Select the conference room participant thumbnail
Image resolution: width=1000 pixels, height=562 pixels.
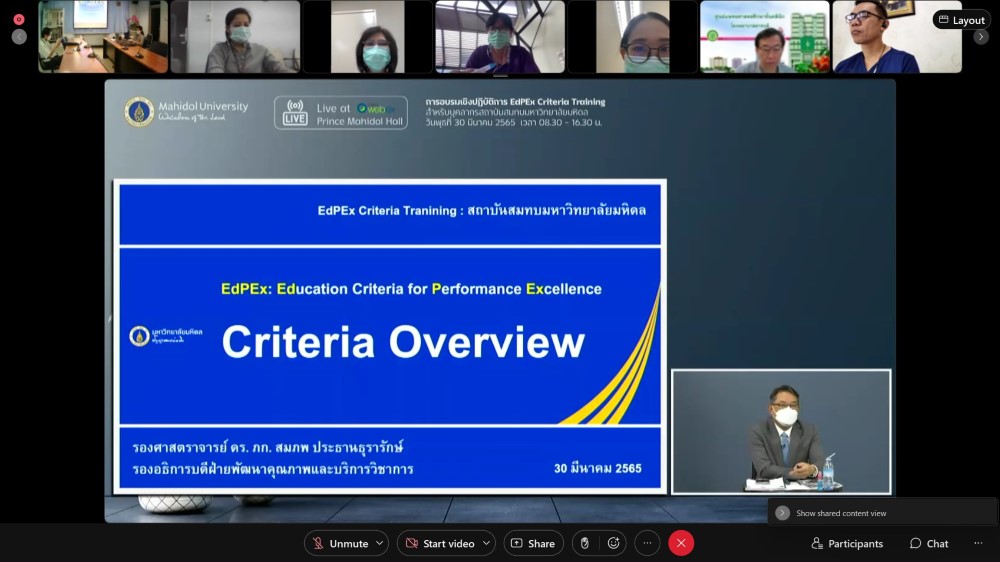pos(103,37)
